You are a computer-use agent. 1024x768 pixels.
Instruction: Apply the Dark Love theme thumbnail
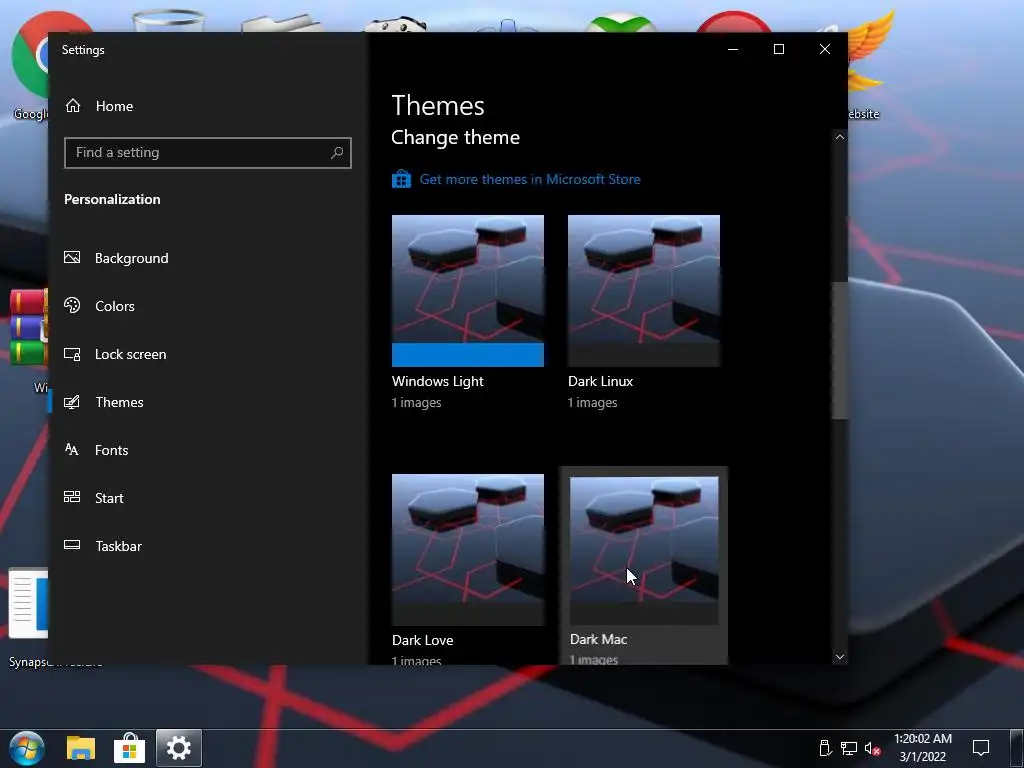tap(468, 550)
